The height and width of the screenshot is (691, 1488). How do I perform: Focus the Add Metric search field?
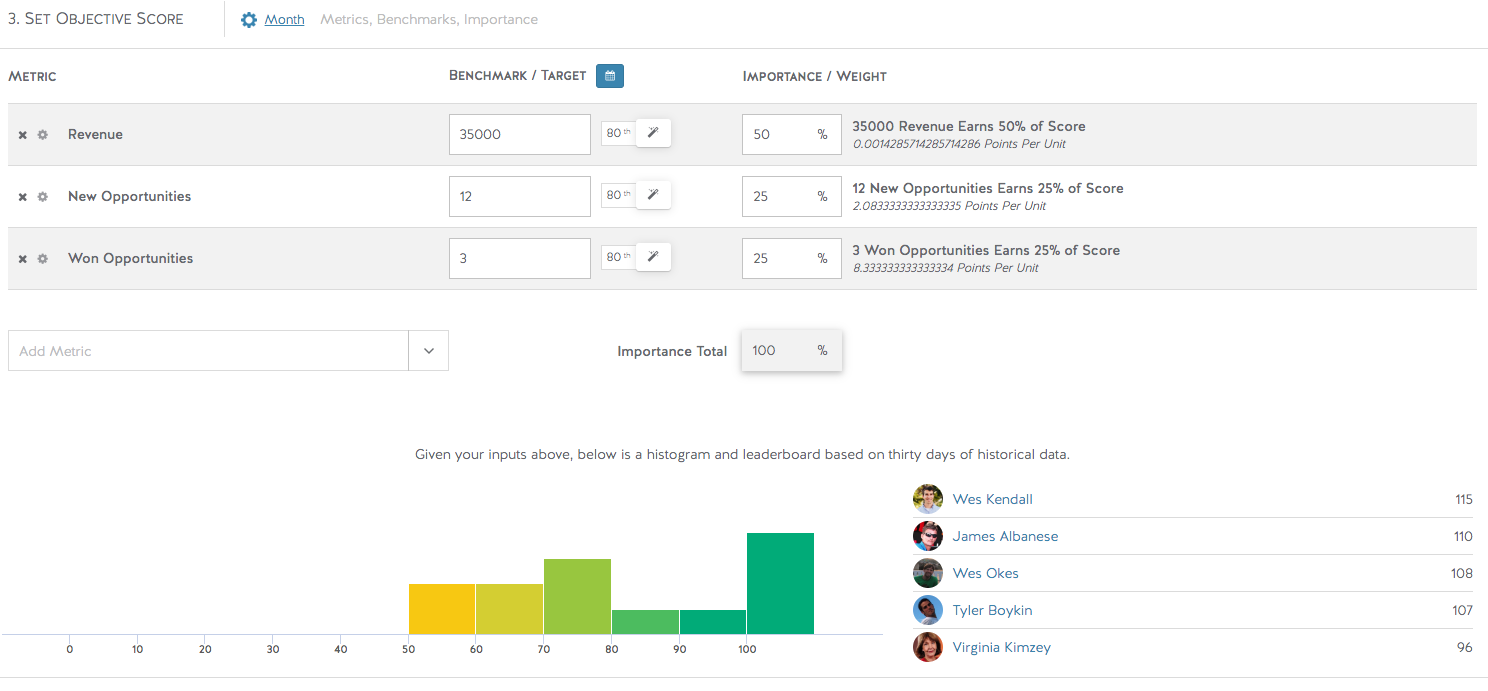(x=208, y=351)
